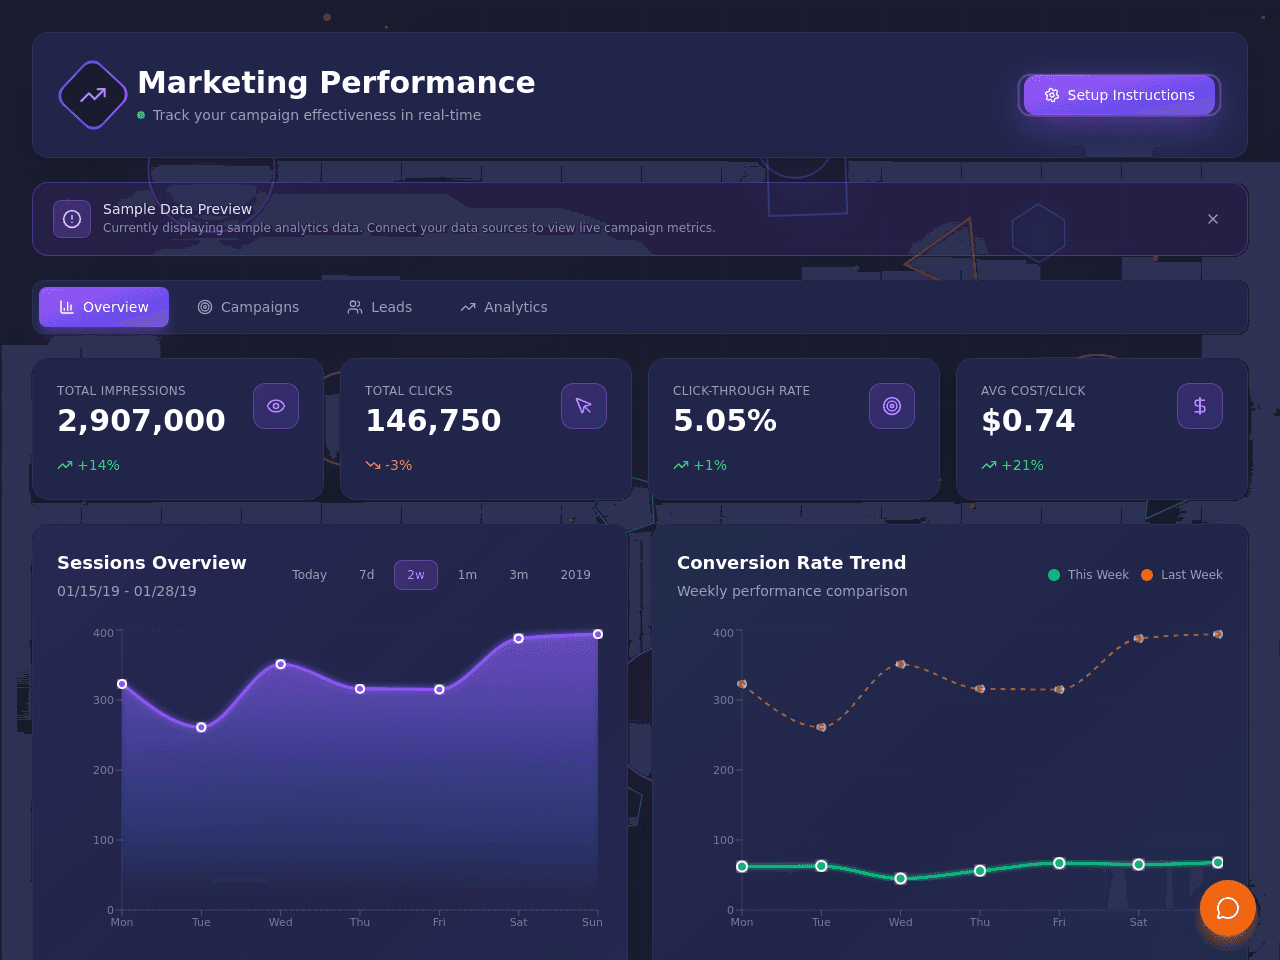Click the Weekly performance comparison subtitle
1280x960 pixels.
tap(792, 591)
